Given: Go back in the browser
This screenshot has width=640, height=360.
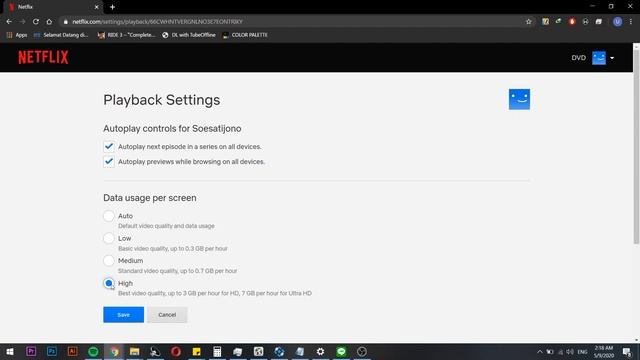Looking at the screenshot, I should (x=9, y=22).
